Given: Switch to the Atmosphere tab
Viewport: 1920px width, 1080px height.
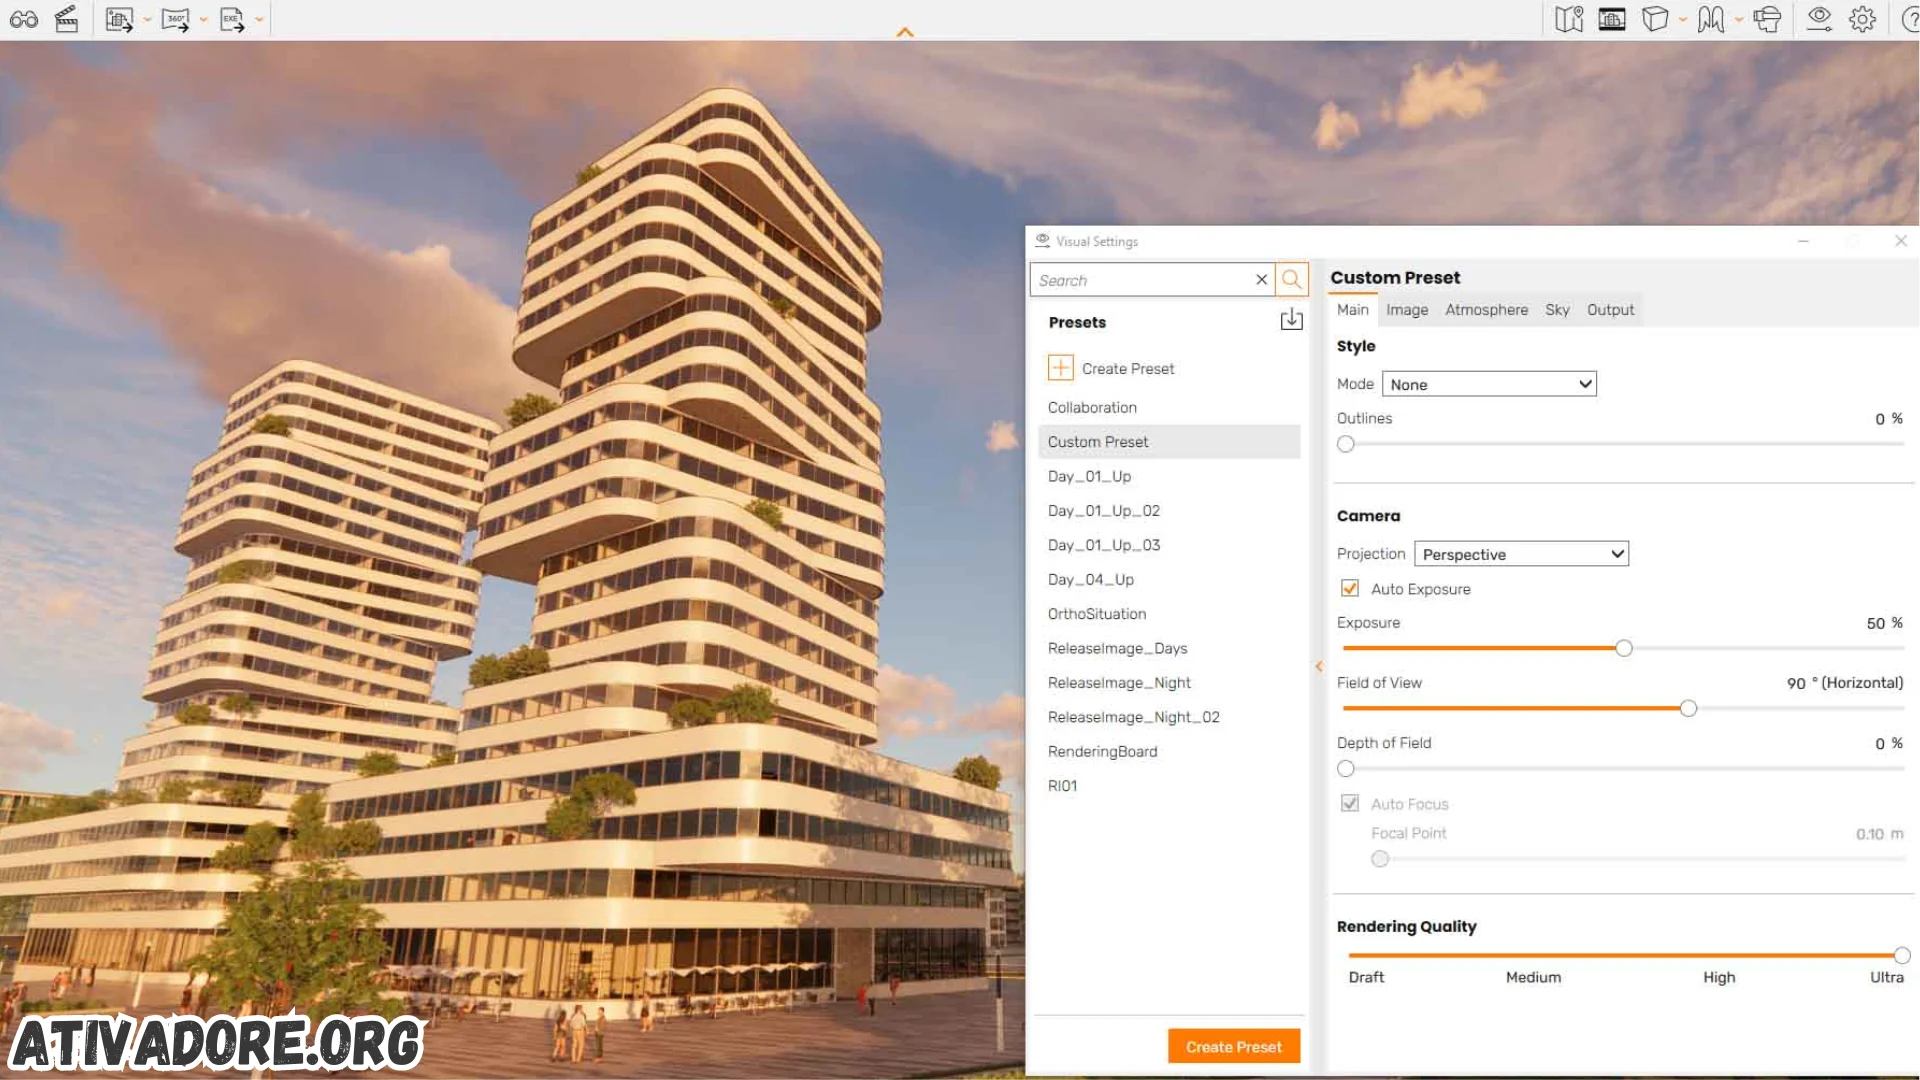Looking at the screenshot, I should 1486,309.
